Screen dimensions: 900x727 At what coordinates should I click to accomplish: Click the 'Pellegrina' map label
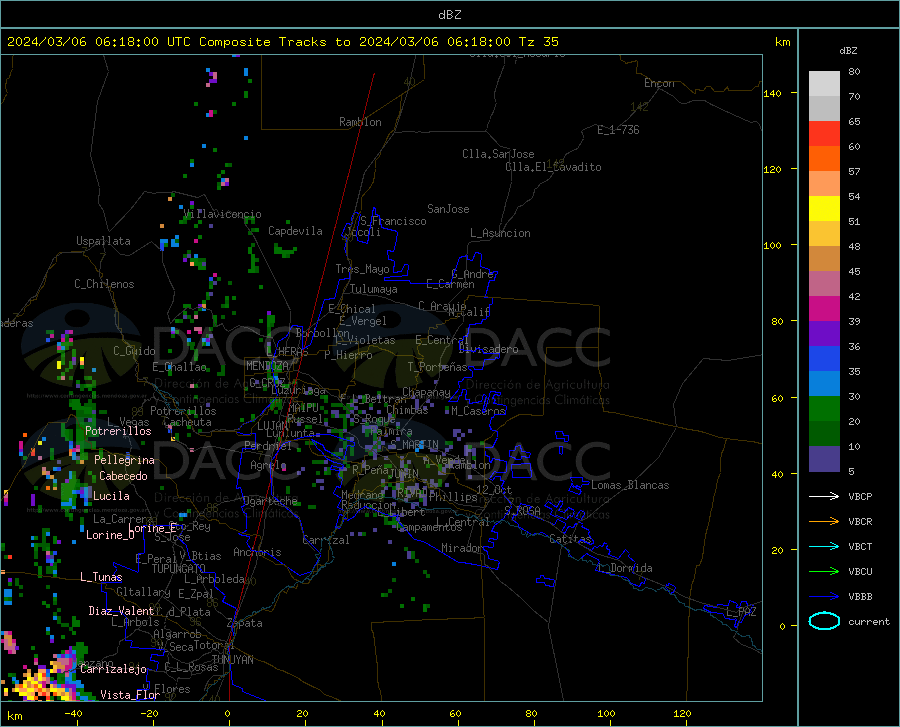tap(124, 460)
